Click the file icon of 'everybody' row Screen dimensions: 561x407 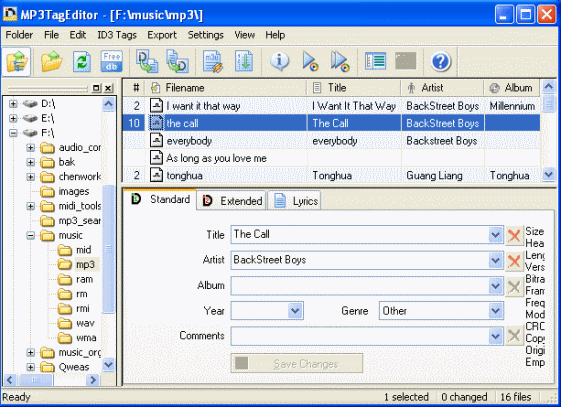tap(156, 140)
